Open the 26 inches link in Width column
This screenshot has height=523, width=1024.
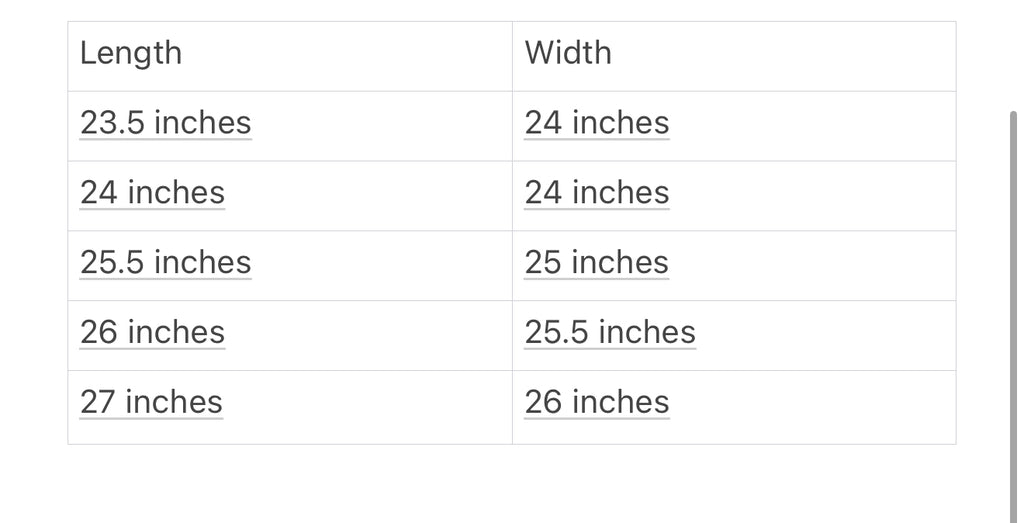click(x=596, y=403)
